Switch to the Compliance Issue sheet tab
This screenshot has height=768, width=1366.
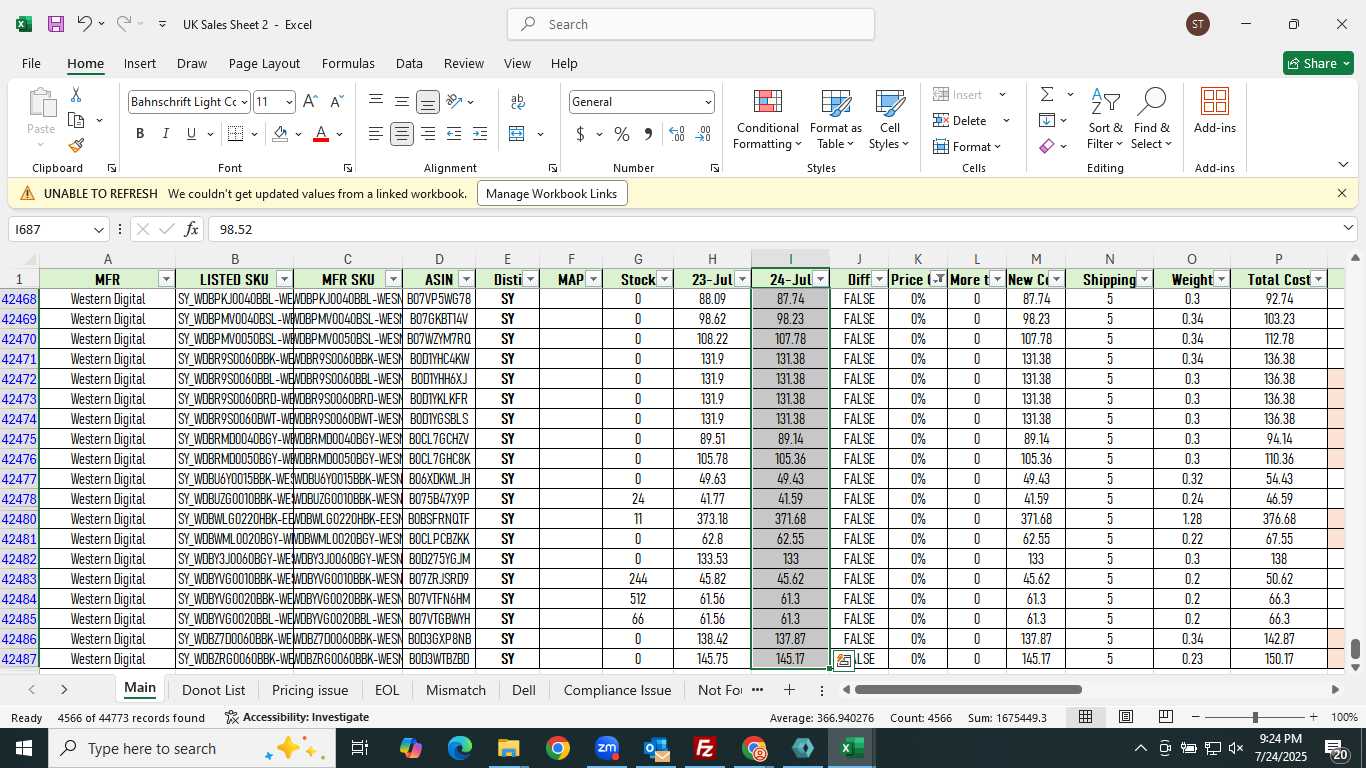coord(617,690)
